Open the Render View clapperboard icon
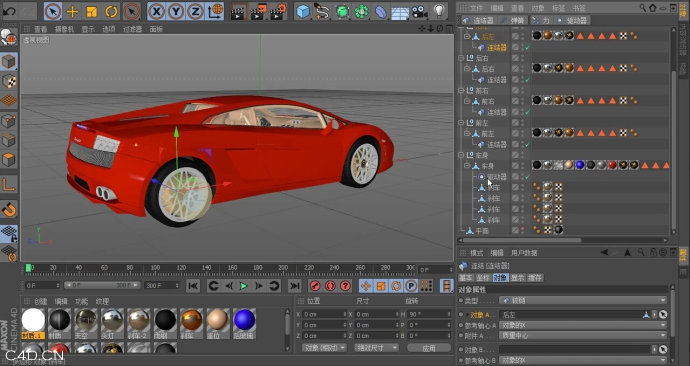 tap(238, 12)
